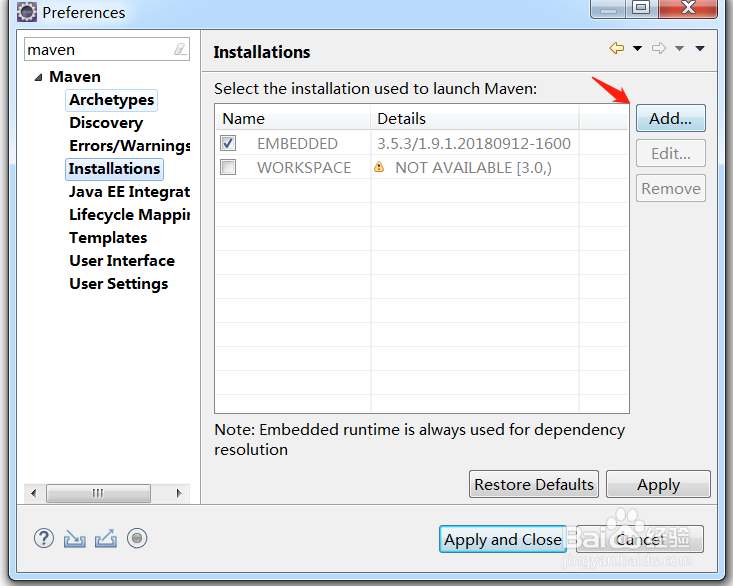
Task: Uncheck the EMBEDDED installation checkbox
Action: [228, 143]
